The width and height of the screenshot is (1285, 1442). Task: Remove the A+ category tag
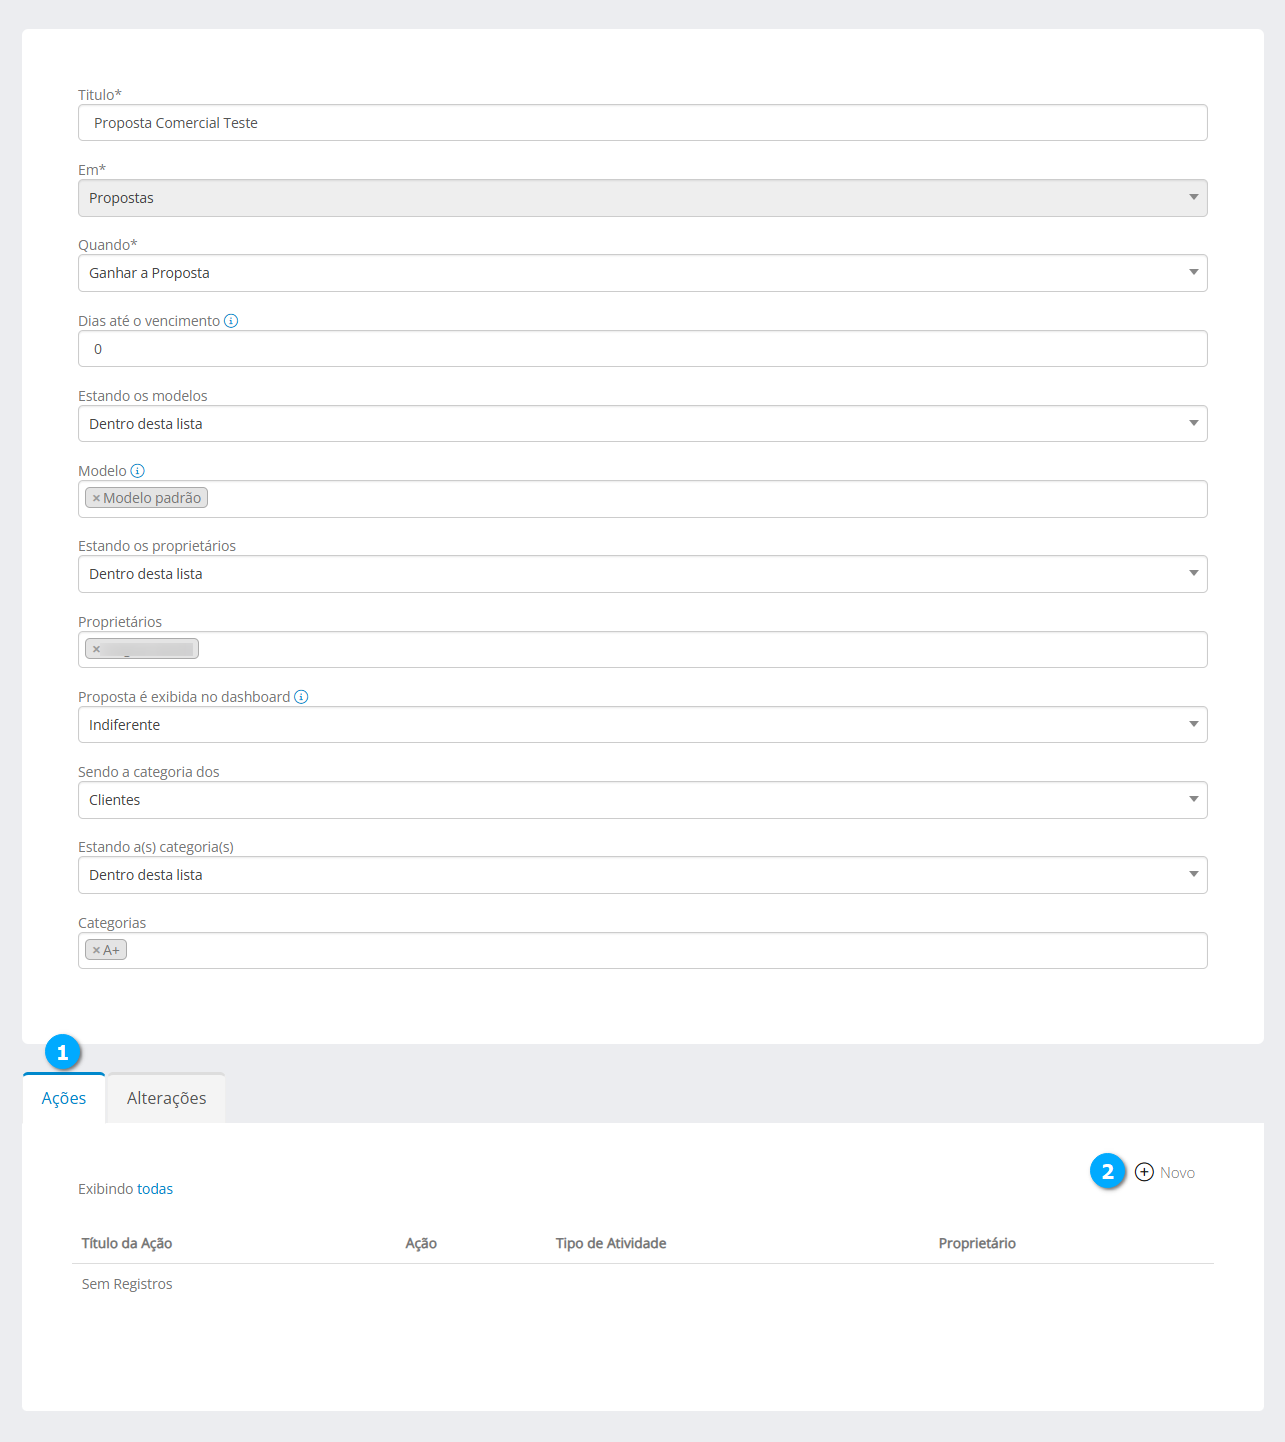coord(96,950)
